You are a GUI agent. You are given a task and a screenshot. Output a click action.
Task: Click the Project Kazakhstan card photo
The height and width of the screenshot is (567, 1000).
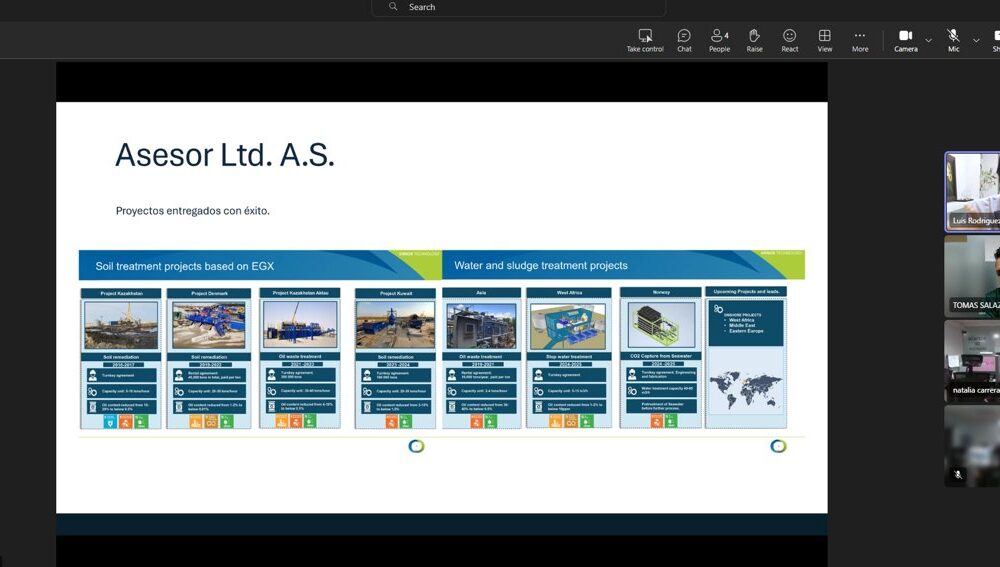121,325
